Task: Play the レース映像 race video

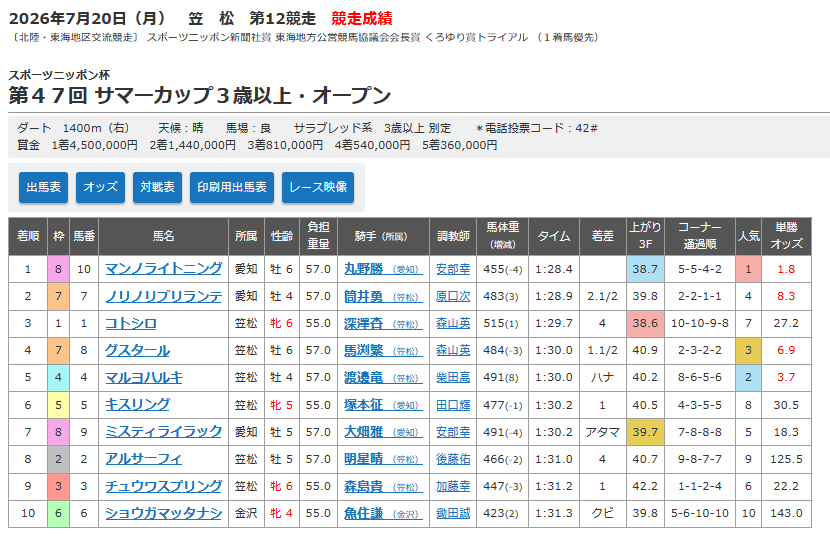Action: tap(318, 187)
